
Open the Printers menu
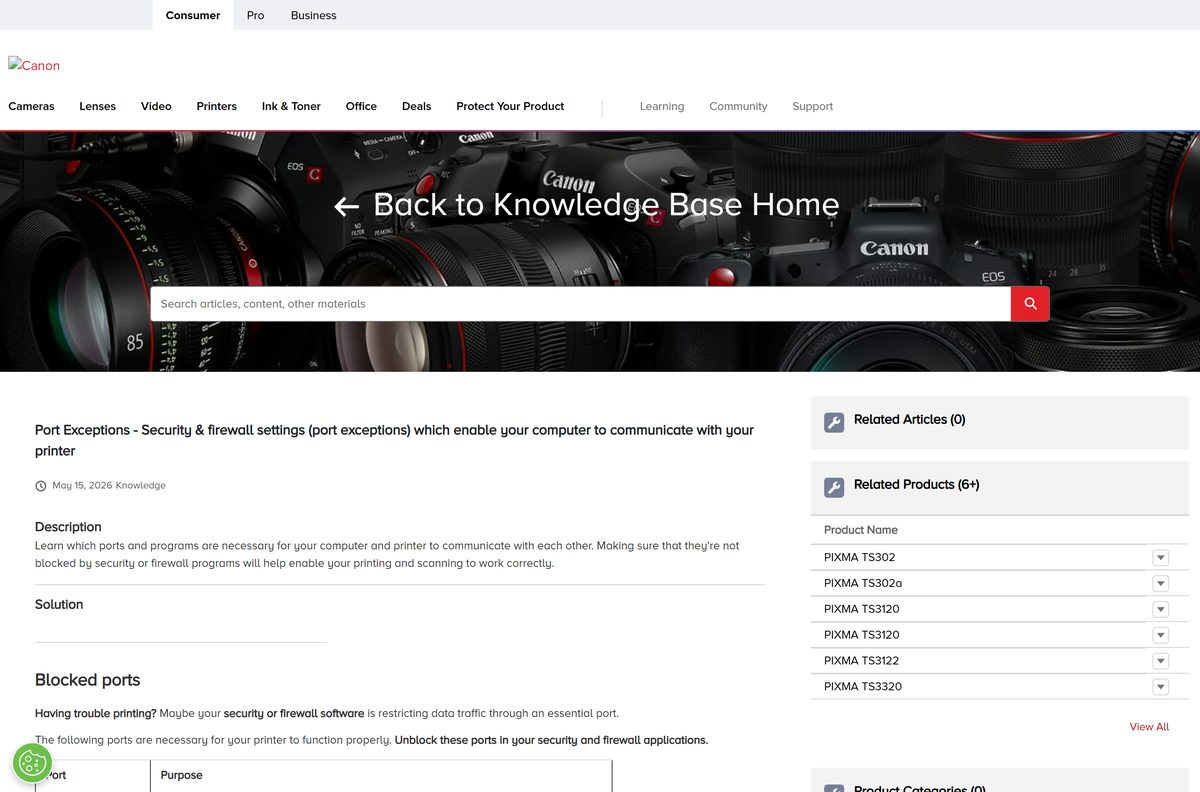point(216,106)
